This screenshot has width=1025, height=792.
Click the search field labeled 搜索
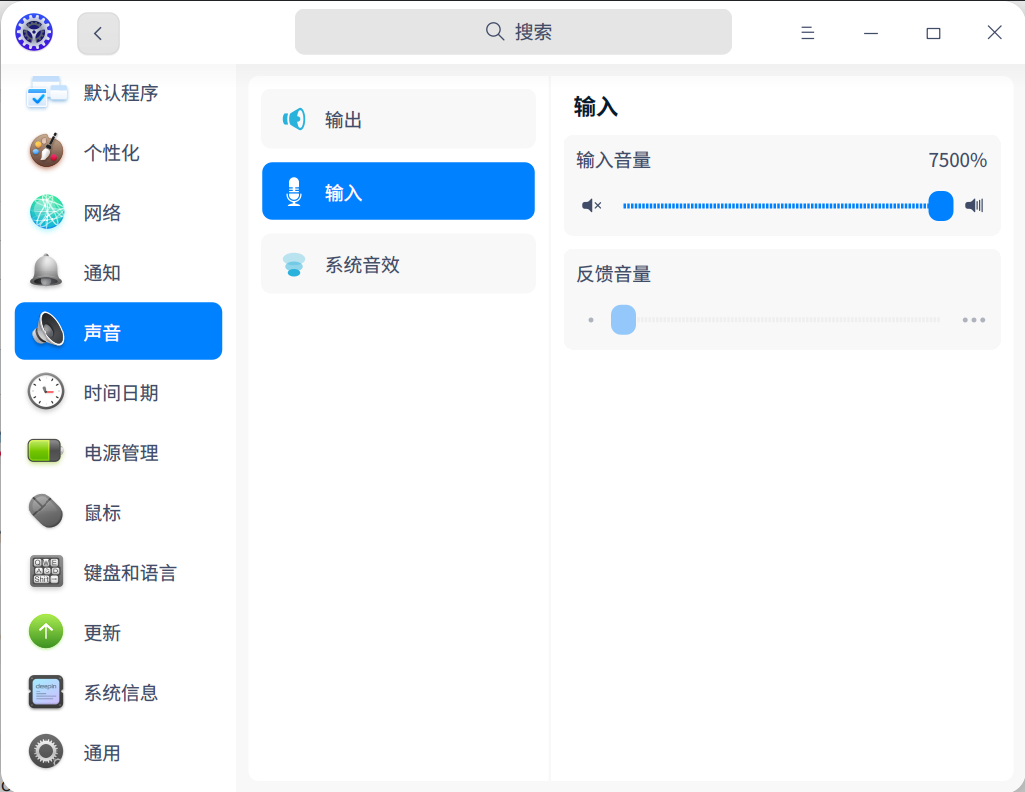513,32
